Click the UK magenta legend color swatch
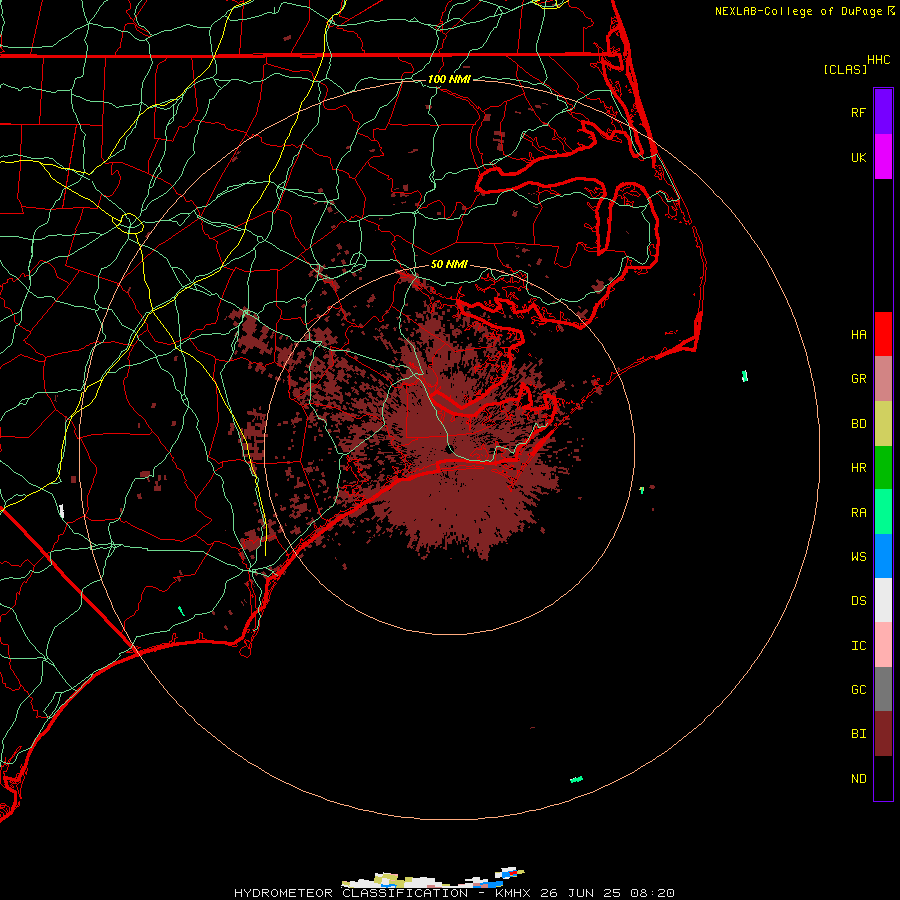The height and width of the screenshot is (900, 900). [883, 157]
